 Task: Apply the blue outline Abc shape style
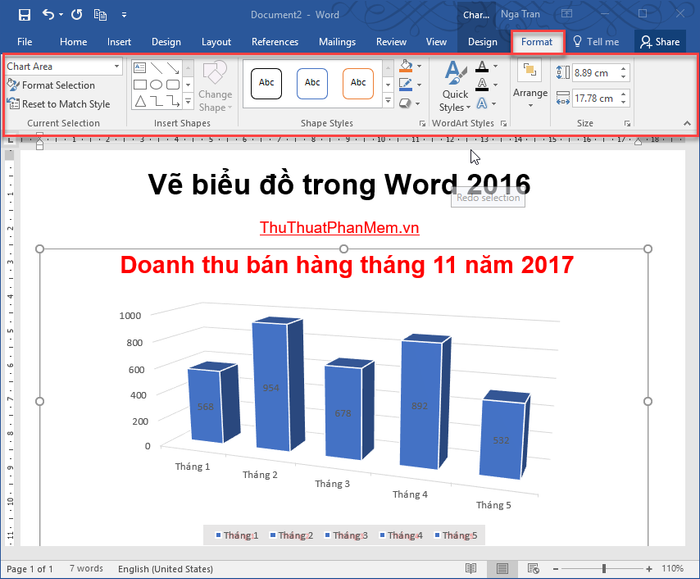tap(312, 83)
